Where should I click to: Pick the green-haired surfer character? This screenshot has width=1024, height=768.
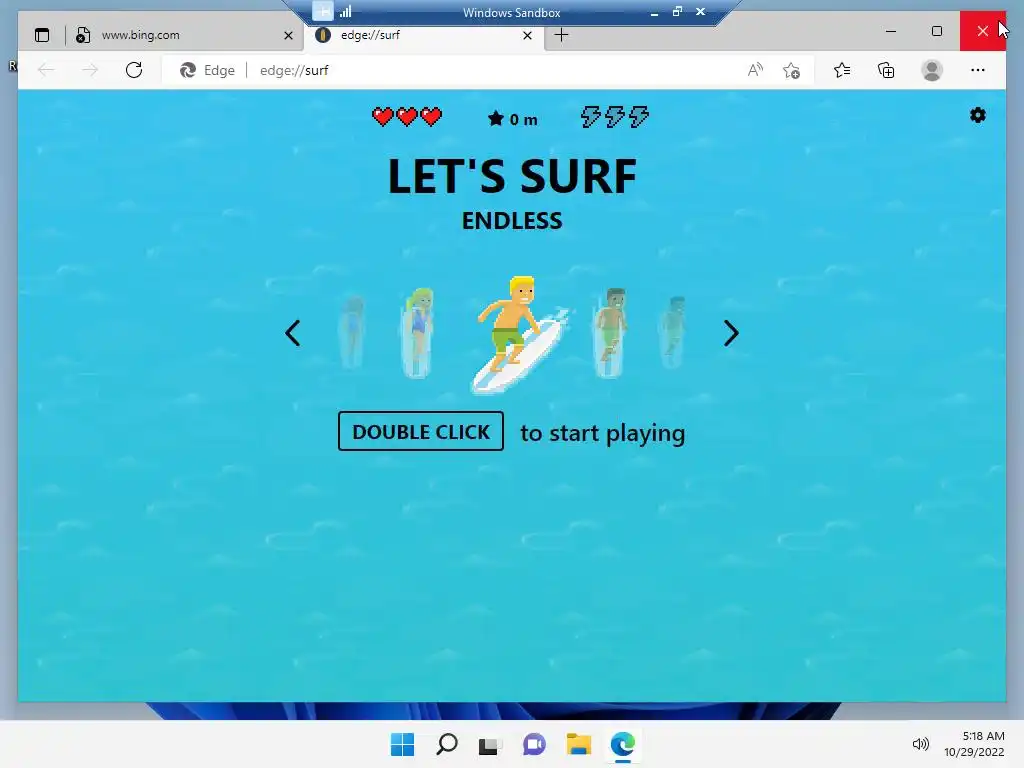tap(418, 333)
